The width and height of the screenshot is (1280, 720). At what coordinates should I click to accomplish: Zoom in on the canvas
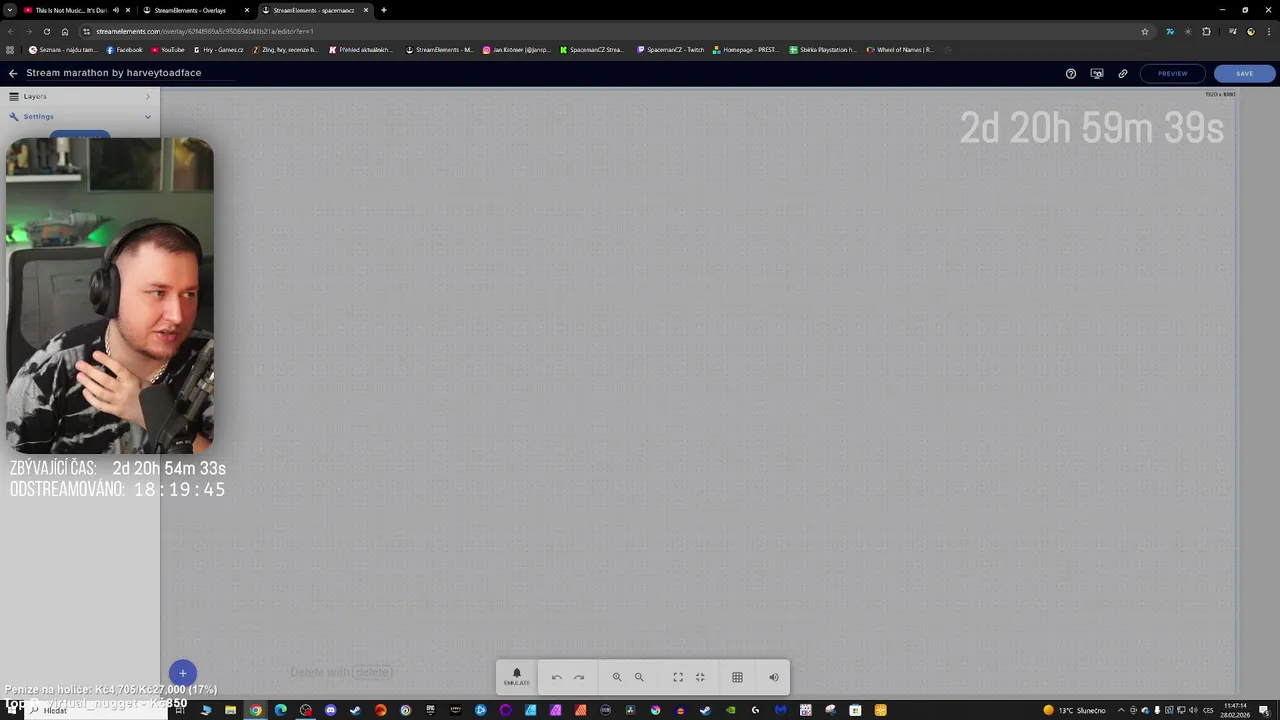click(x=617, y=677)
